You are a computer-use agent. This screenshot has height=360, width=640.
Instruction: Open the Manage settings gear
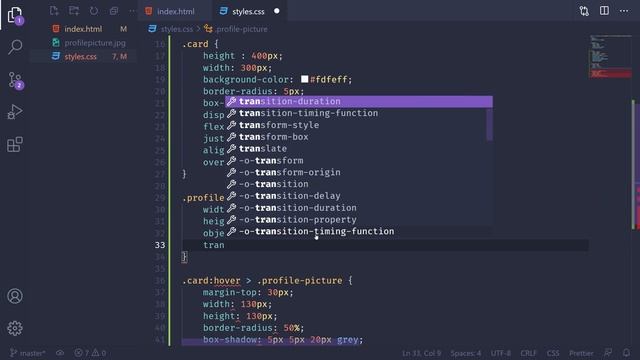click(x=15, y=328)
